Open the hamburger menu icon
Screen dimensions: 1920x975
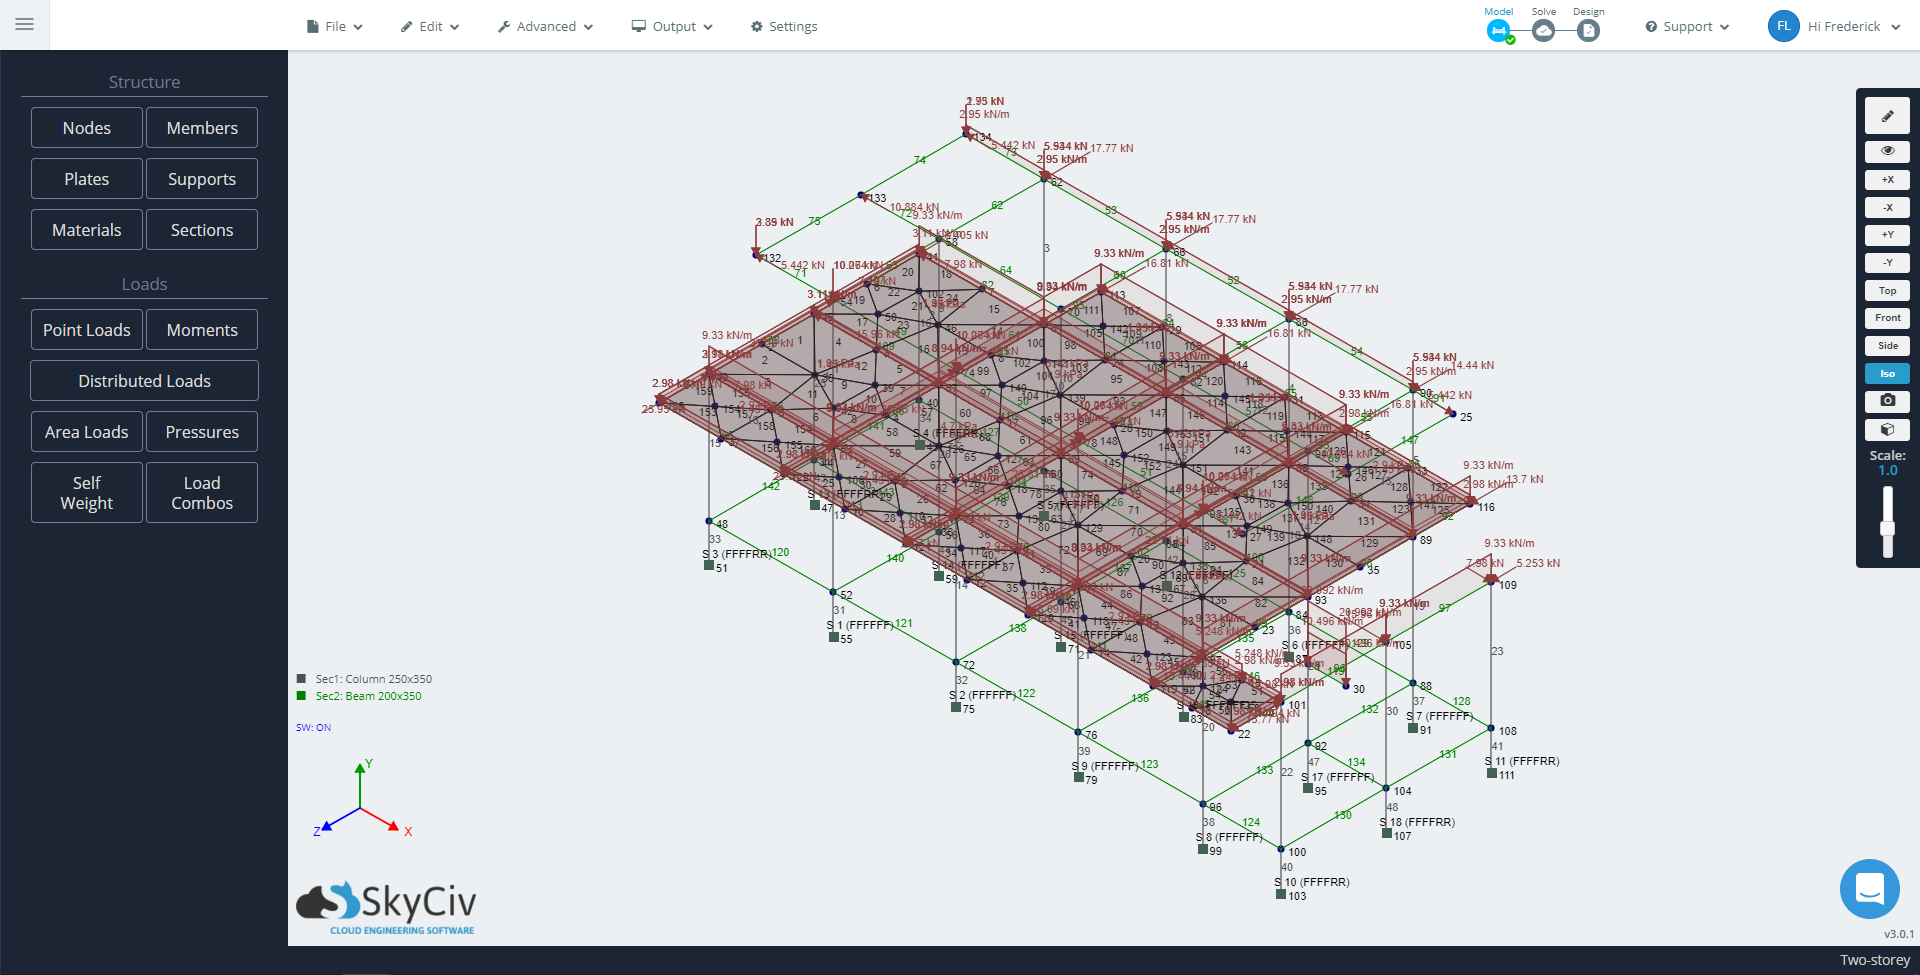(25, 24)
